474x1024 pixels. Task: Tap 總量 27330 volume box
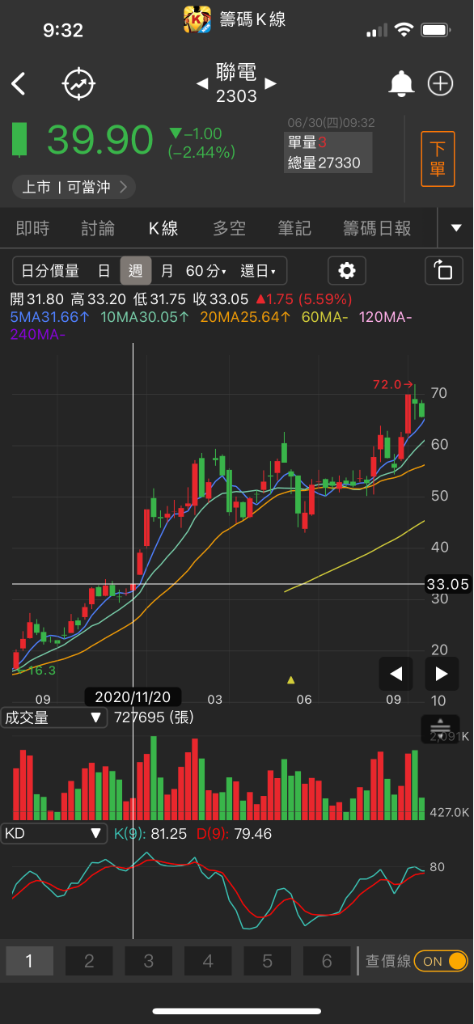pos(324,163)
